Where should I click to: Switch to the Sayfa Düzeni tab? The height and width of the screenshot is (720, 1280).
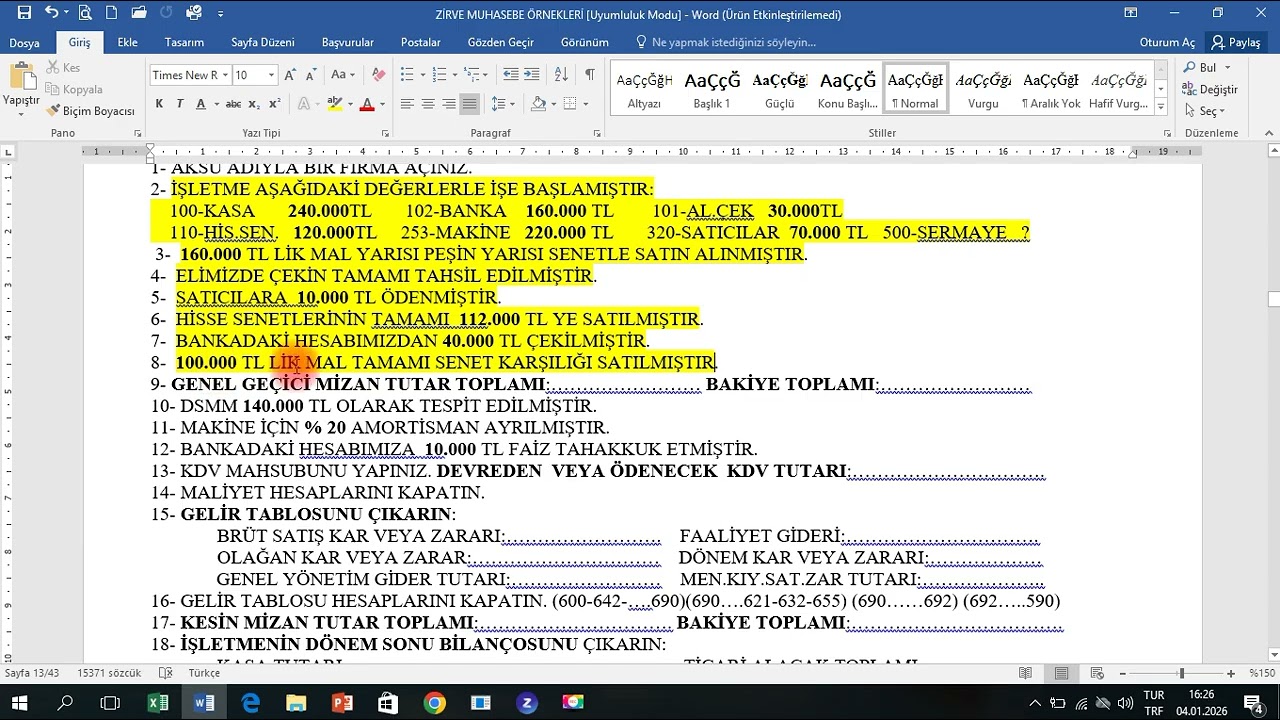263,42
